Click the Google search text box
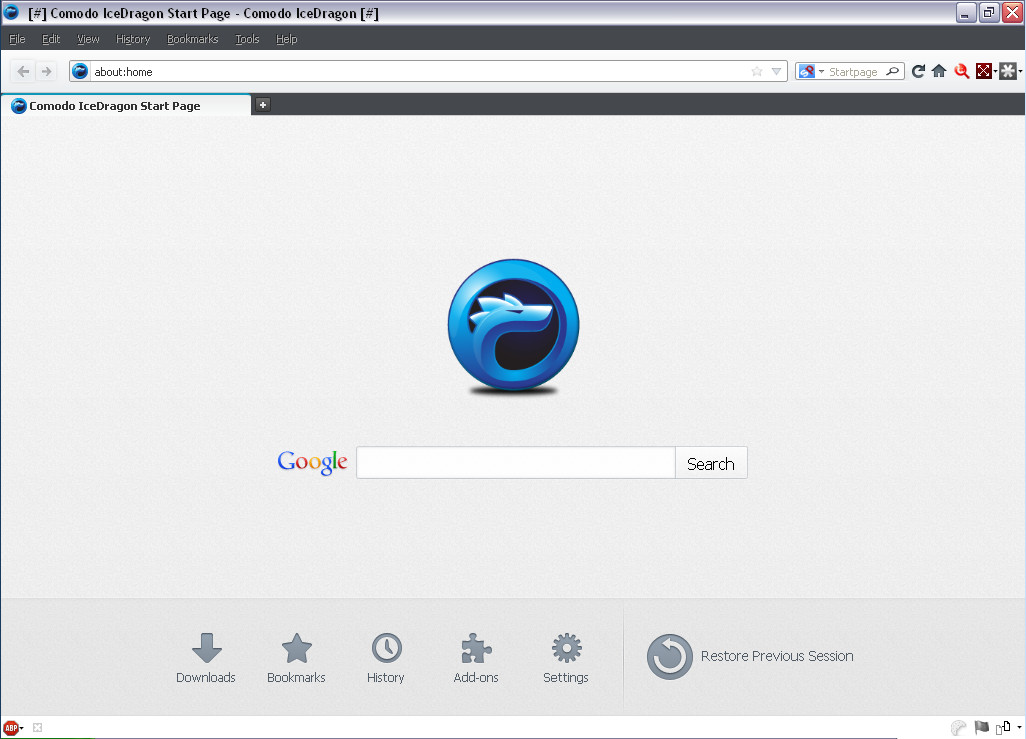 pos(516,463)
